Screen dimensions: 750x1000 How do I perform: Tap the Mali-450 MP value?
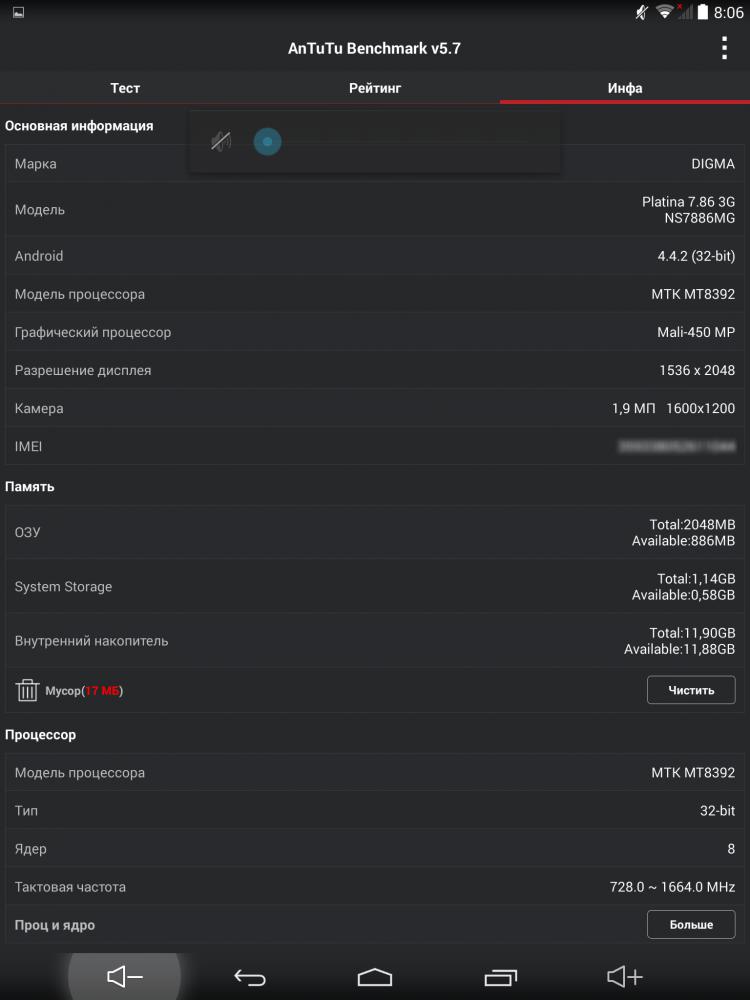click(696, 332)
